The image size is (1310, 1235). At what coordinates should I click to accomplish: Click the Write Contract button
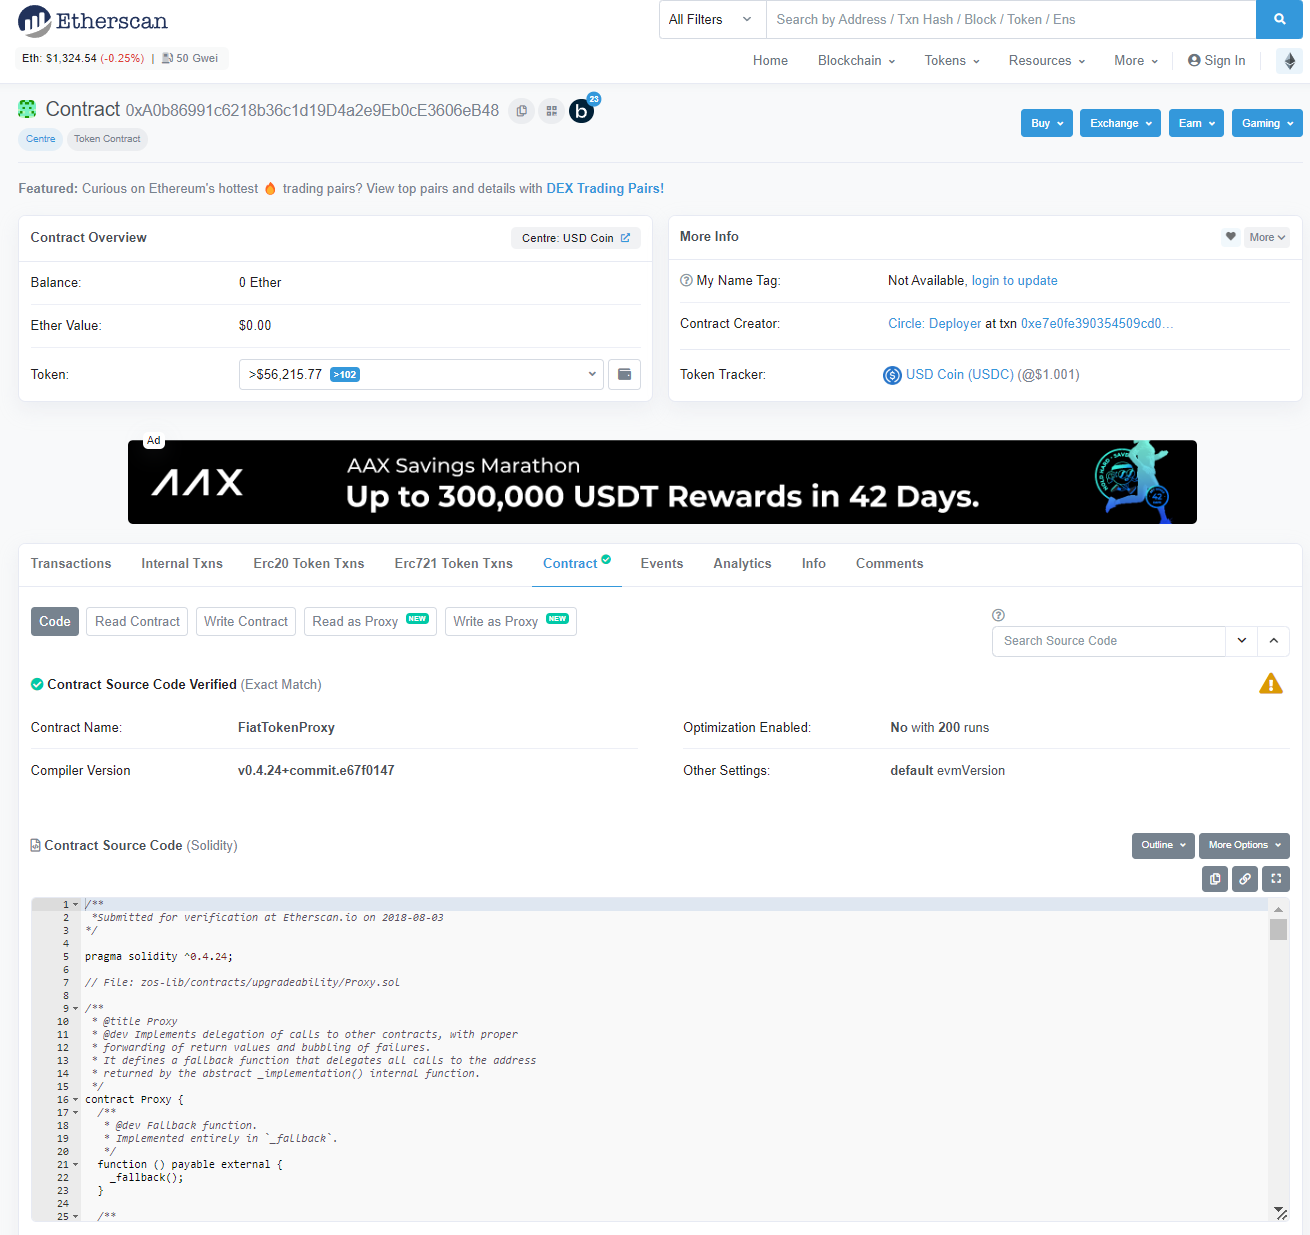246,622
